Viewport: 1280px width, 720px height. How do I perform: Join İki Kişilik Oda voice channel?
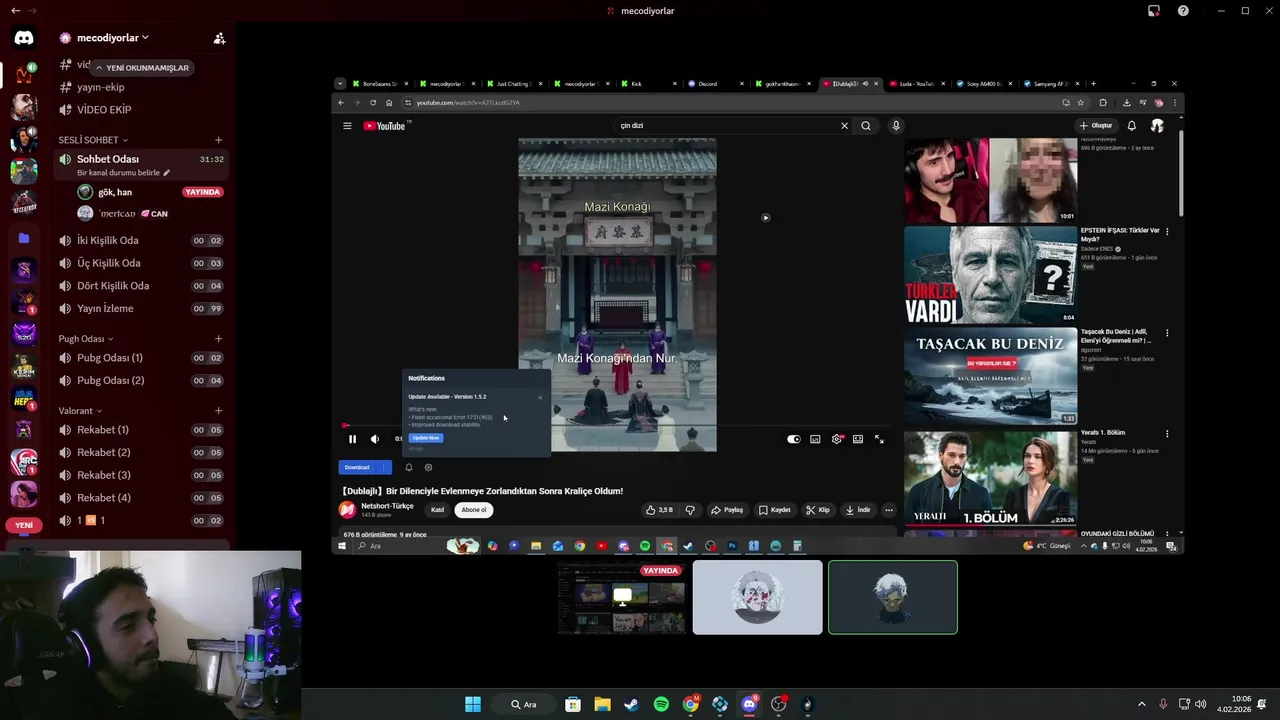pos(141,240)
